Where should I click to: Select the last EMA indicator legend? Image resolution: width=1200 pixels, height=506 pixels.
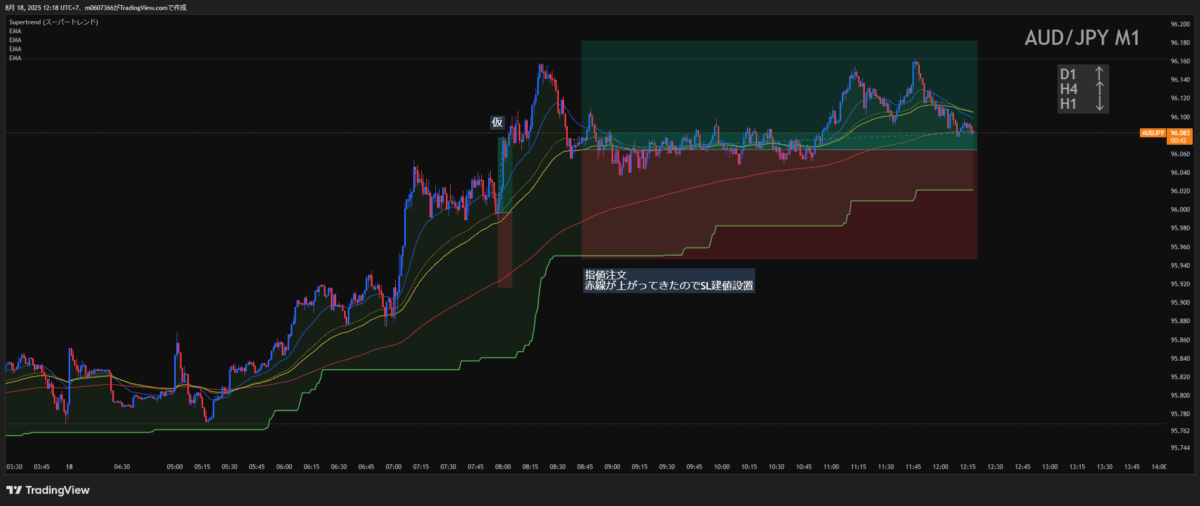(x=15, y=58)
